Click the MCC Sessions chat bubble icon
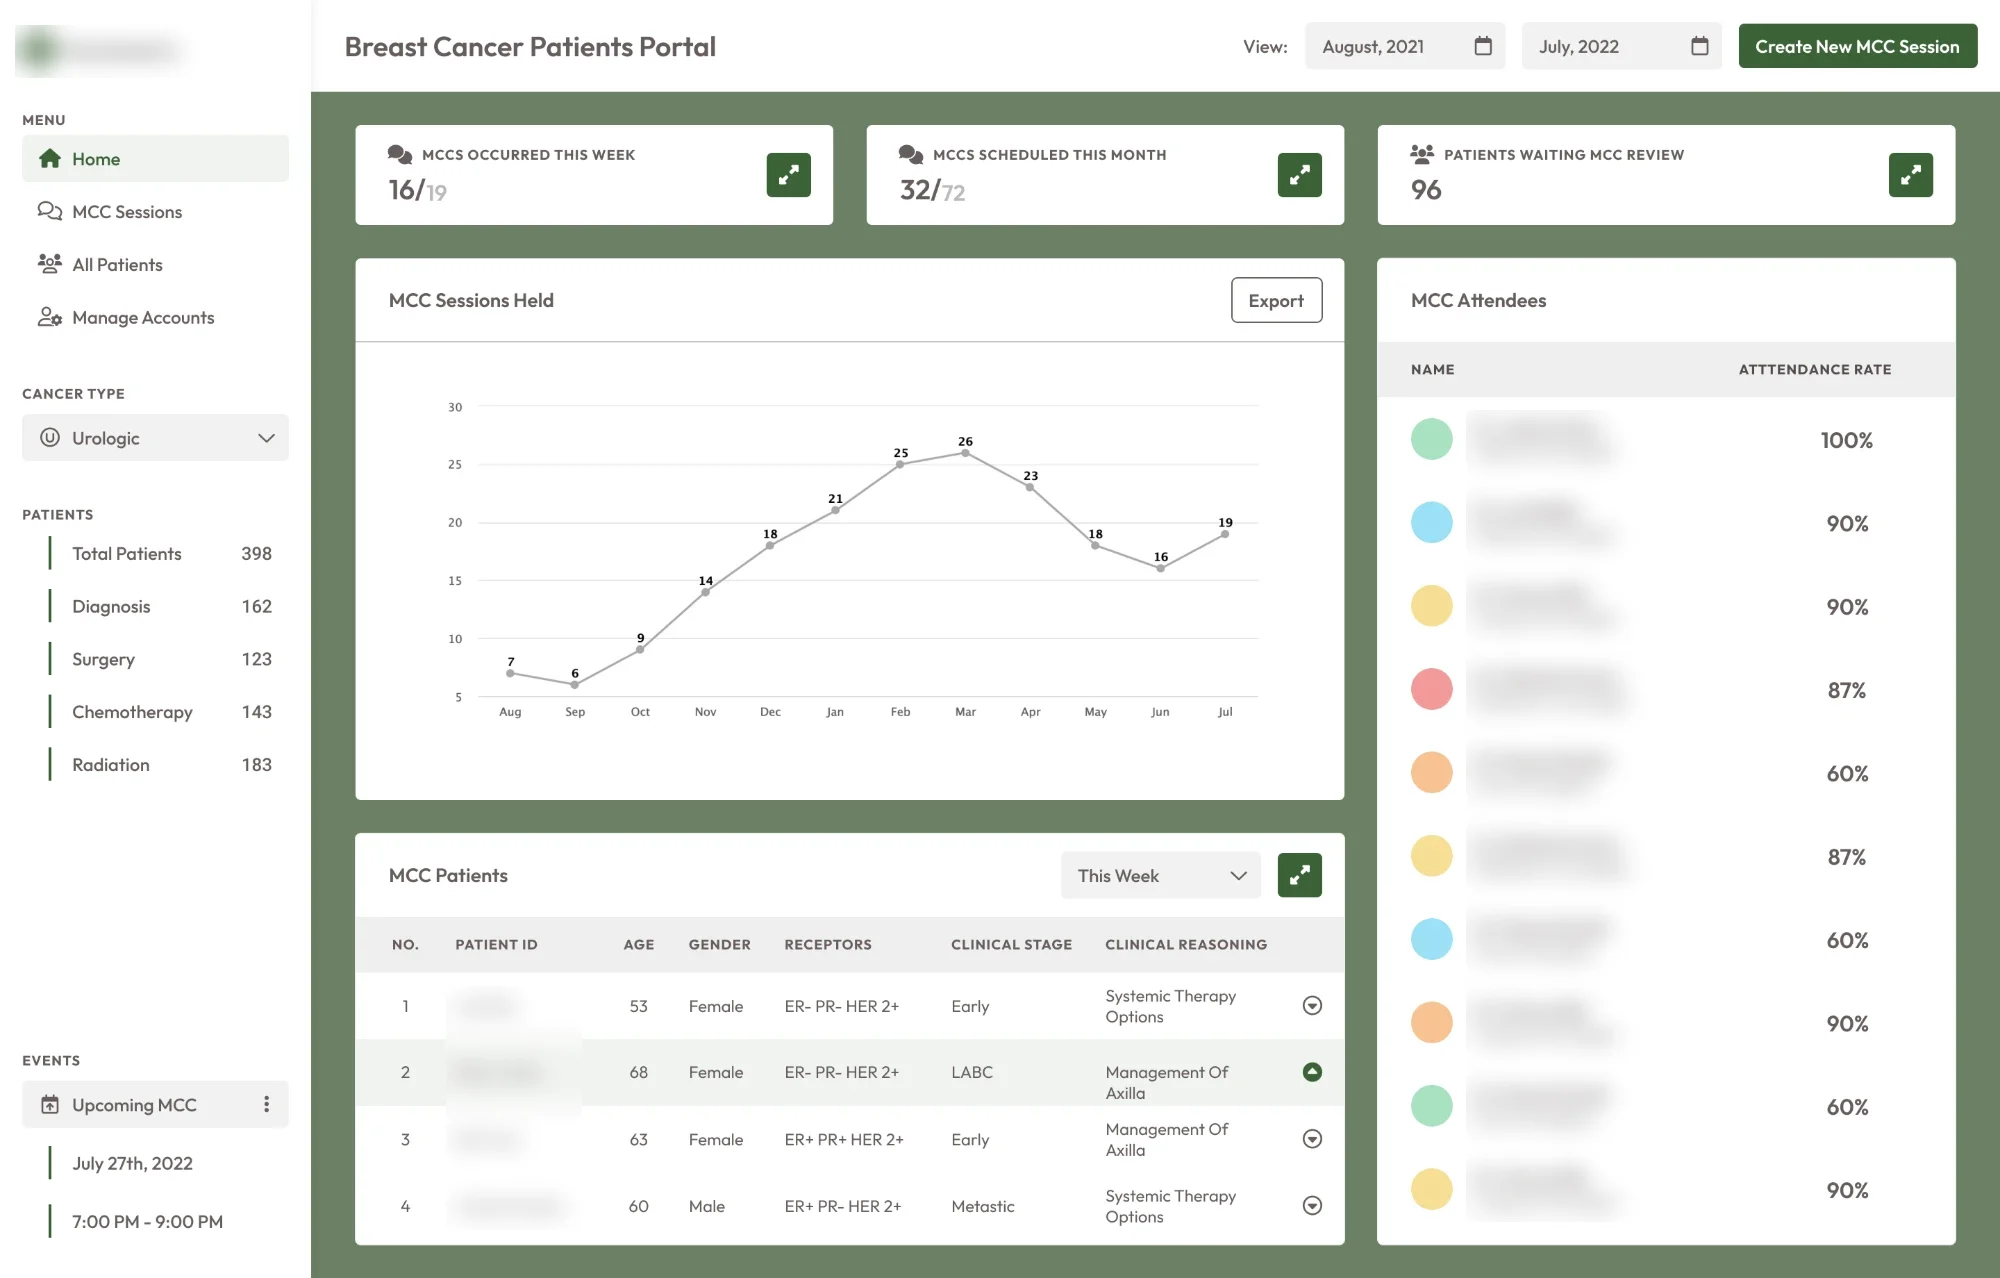 point(50,211)
